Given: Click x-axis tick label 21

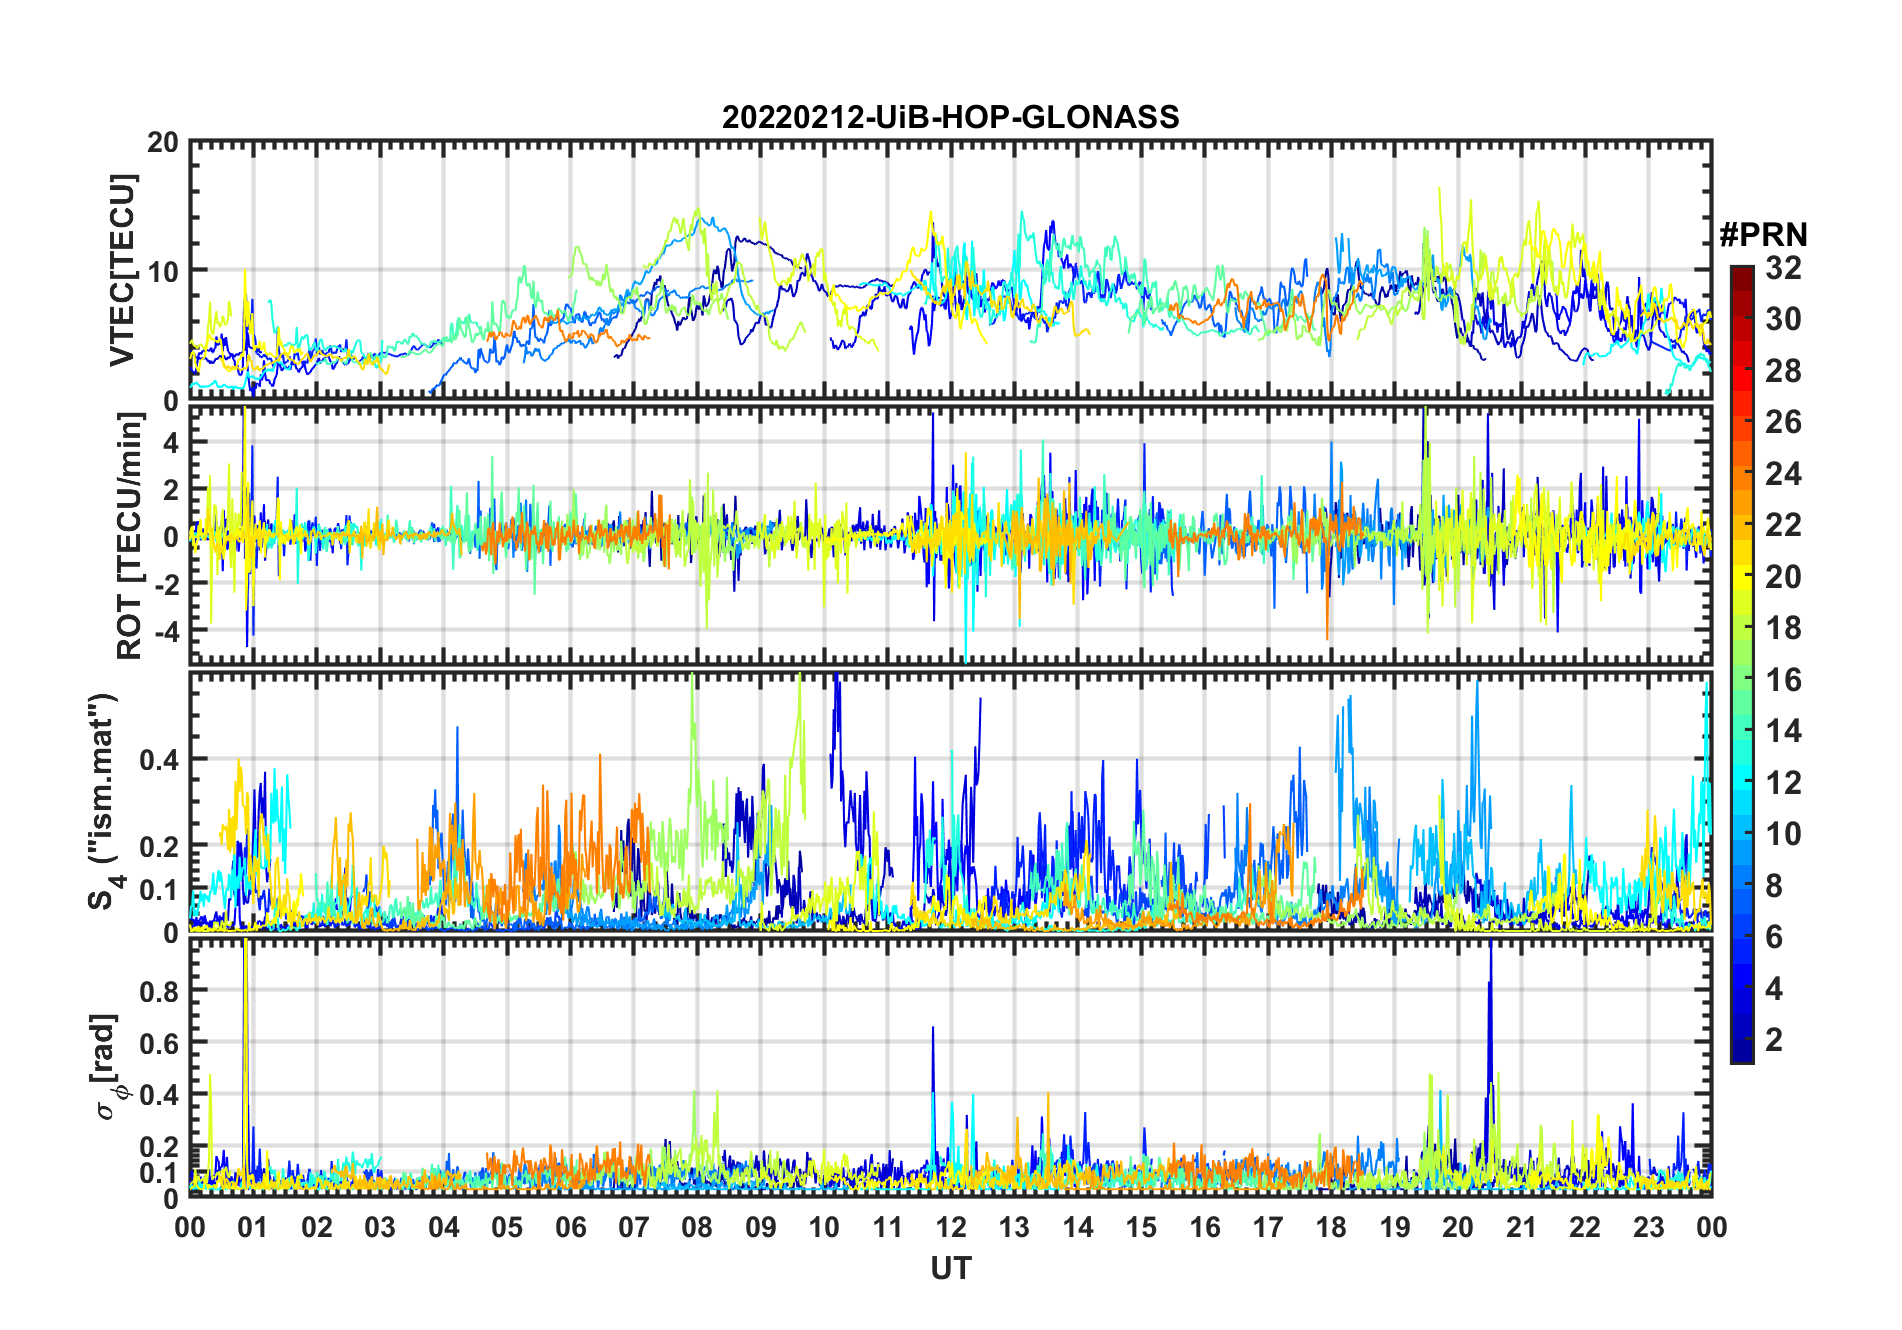Looking at the screenshot, I should pos(1522,1227).
